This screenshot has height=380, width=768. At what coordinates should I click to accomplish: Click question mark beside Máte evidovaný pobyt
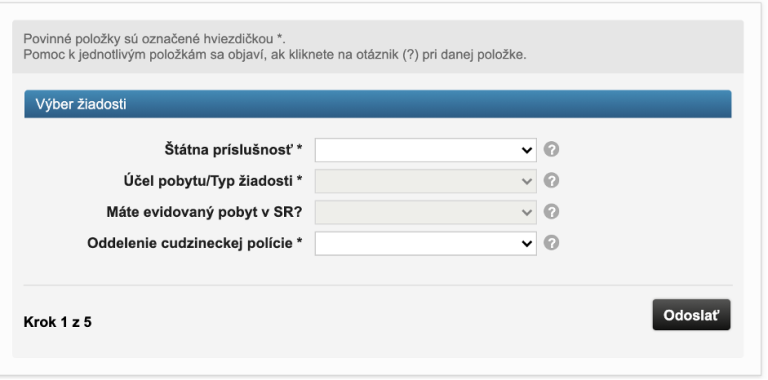tap(551, 212)
